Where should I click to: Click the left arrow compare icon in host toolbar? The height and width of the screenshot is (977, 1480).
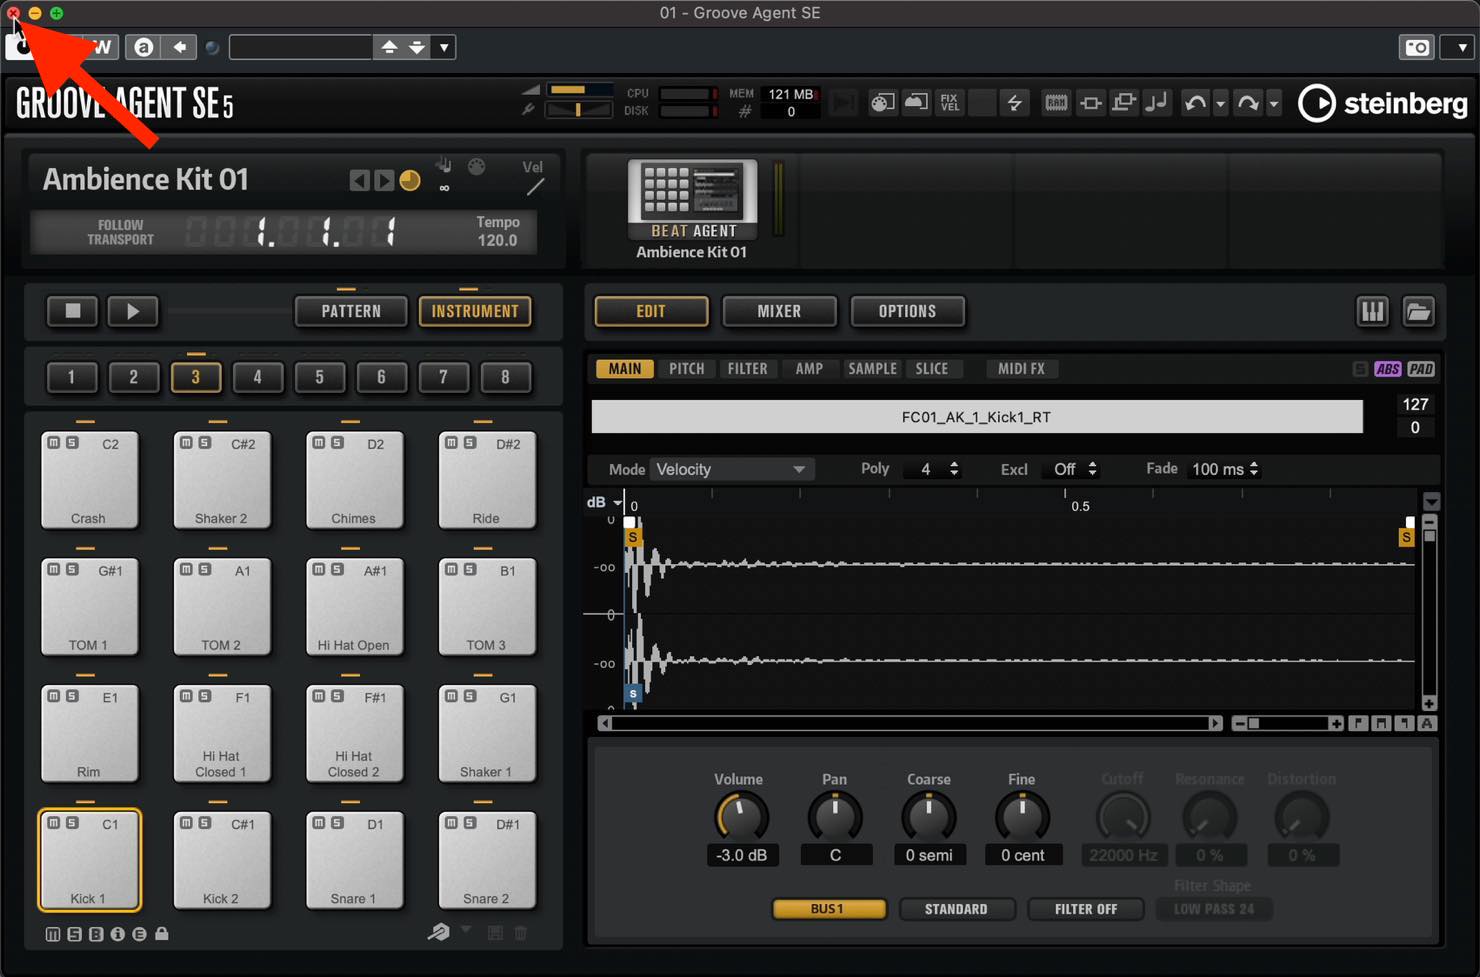click(179, 47)
